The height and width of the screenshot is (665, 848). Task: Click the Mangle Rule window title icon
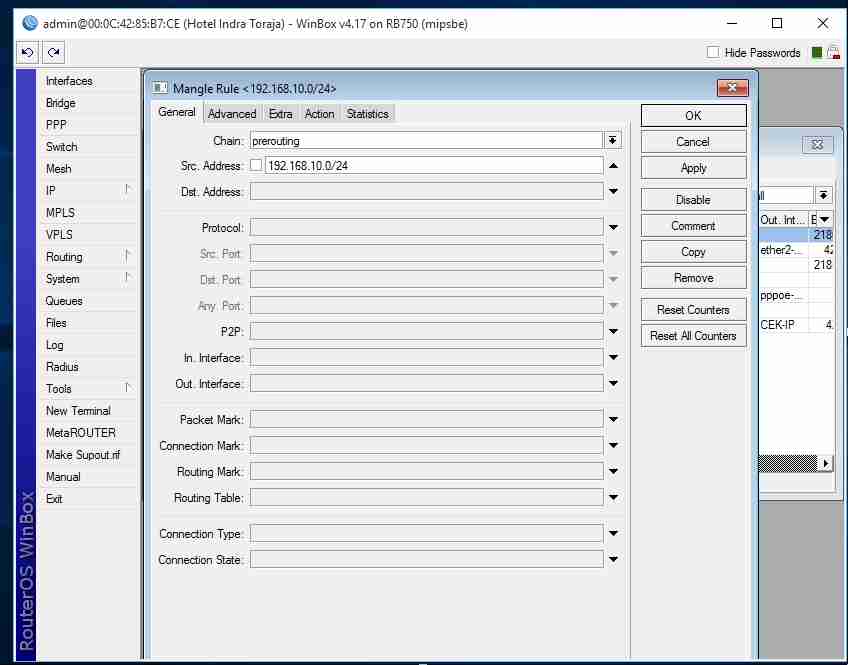[160, 88]
